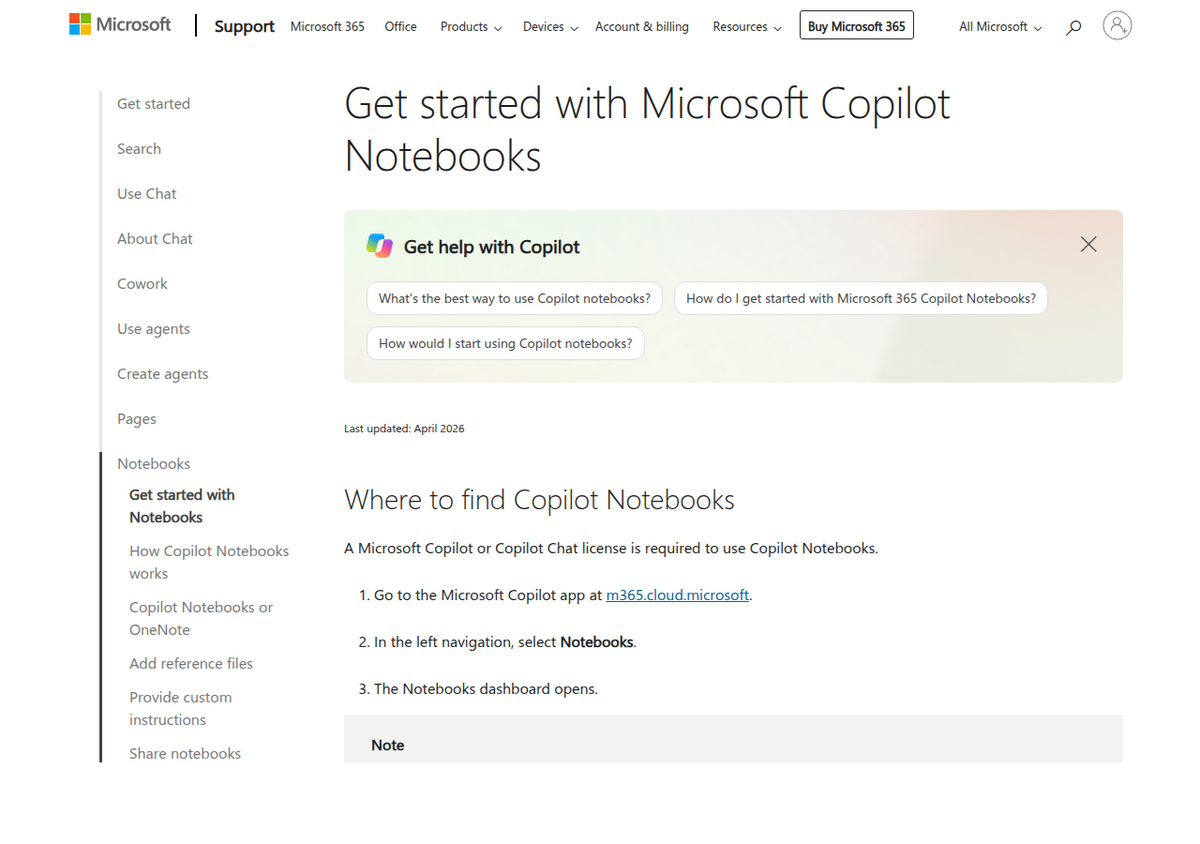Expand the Products dropdown menu

coord(471,27)
